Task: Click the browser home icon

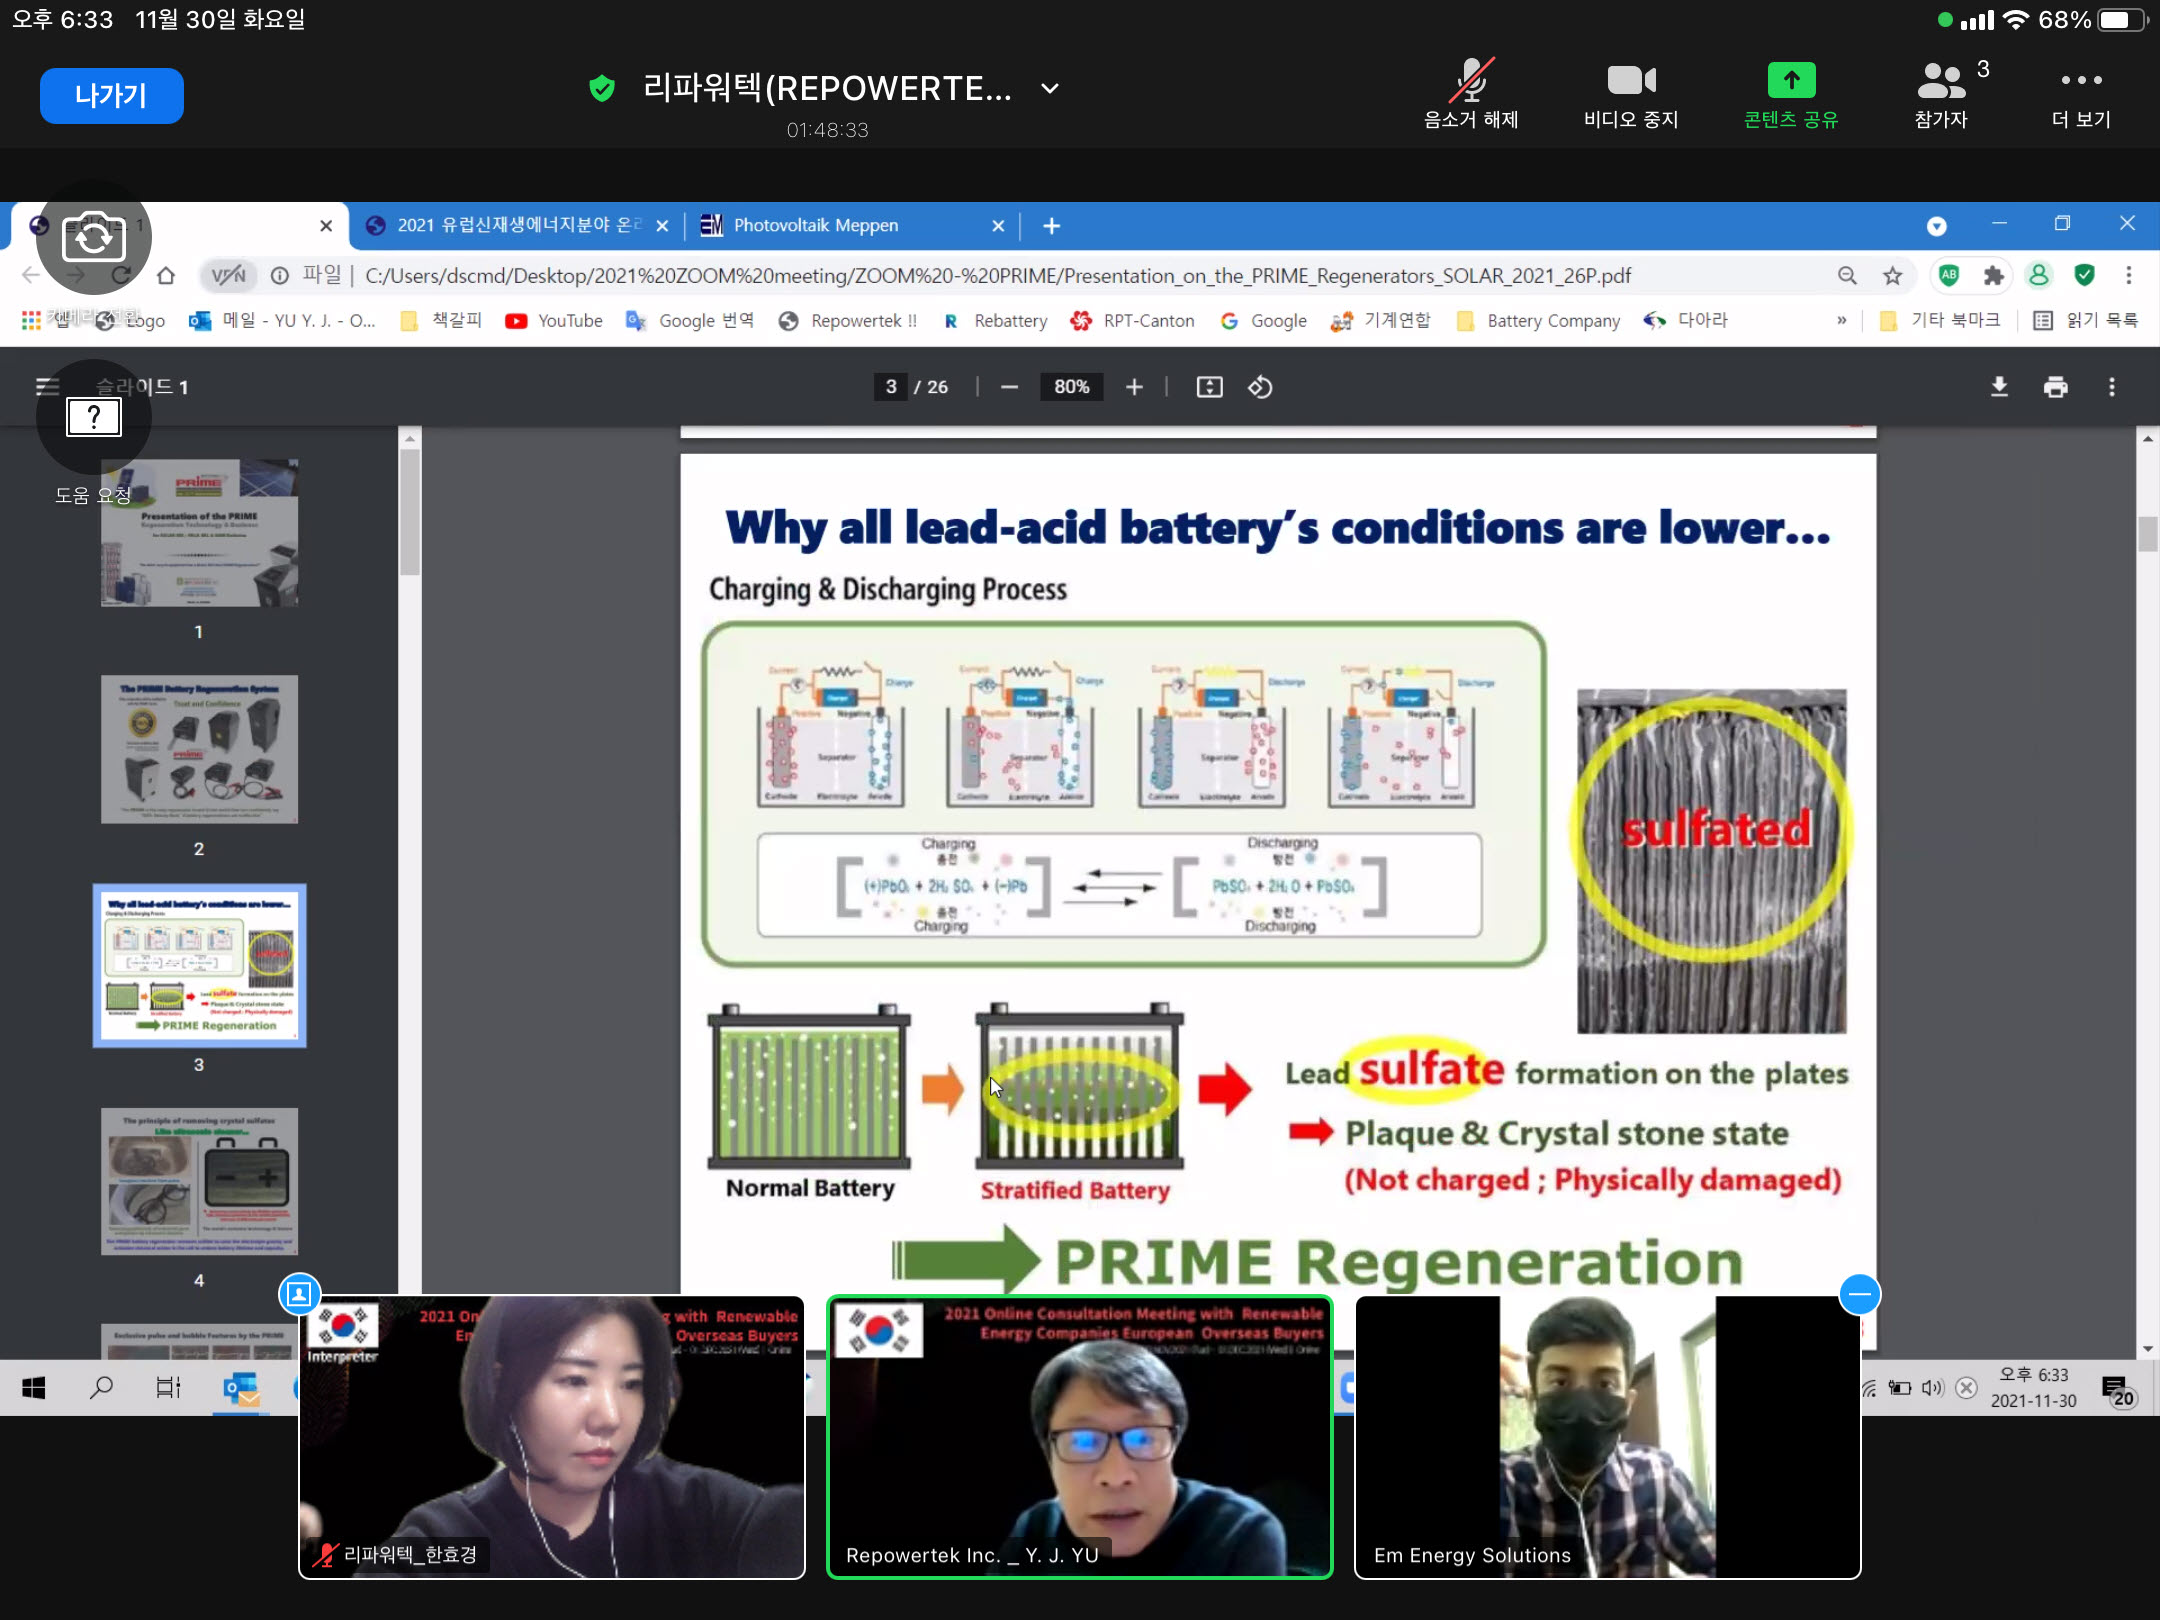Action: click(x=166, y=275)
